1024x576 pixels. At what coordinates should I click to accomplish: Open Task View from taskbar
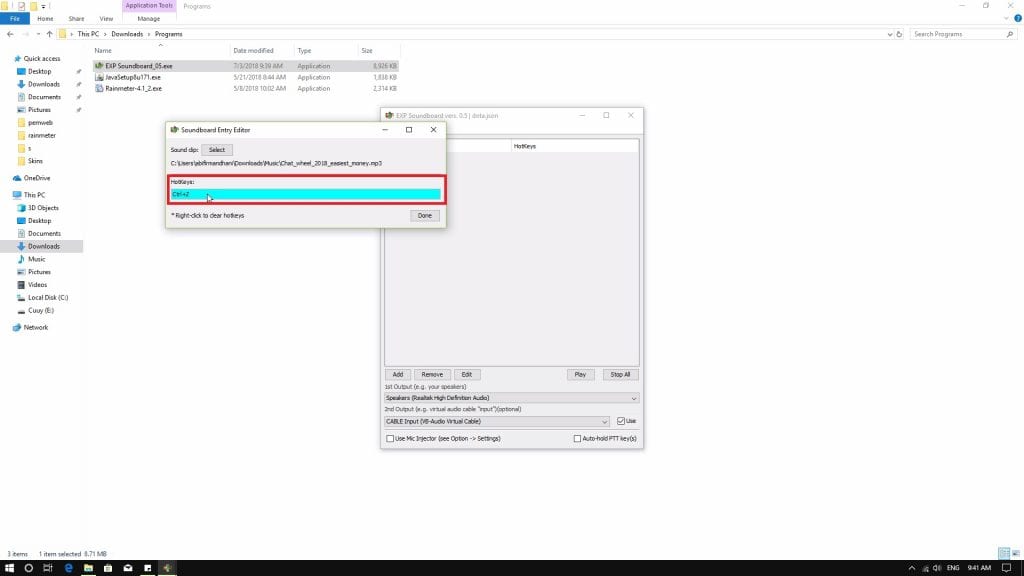[x=48, y=568]
